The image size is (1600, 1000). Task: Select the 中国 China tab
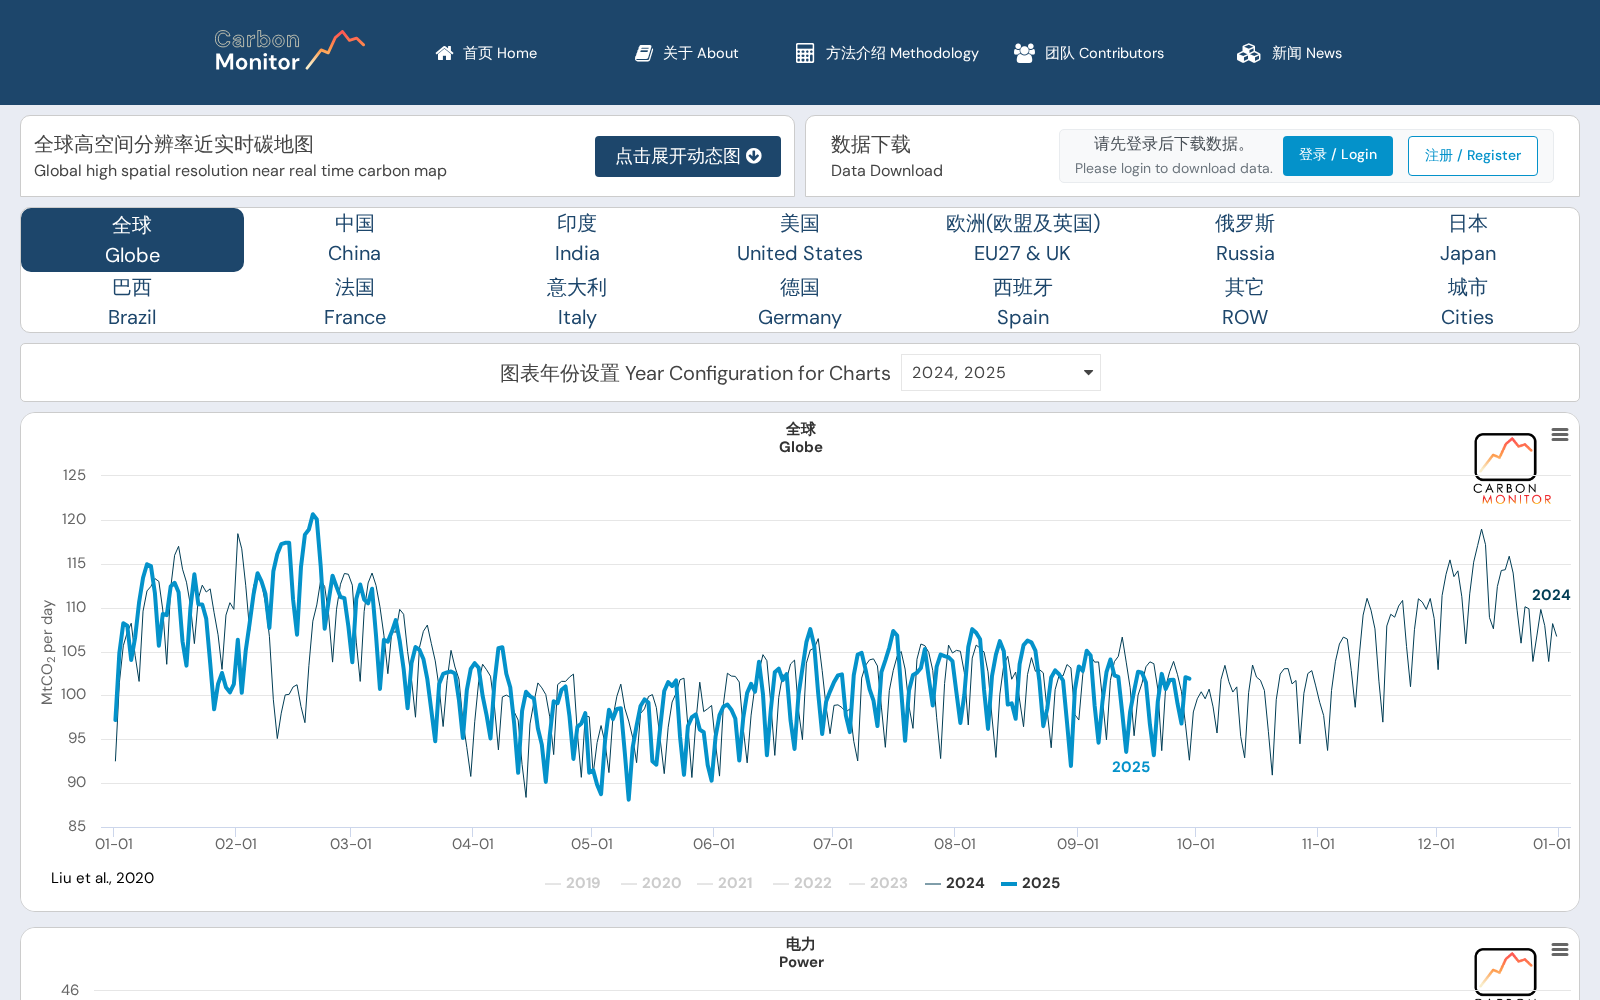tap(355, 239)
